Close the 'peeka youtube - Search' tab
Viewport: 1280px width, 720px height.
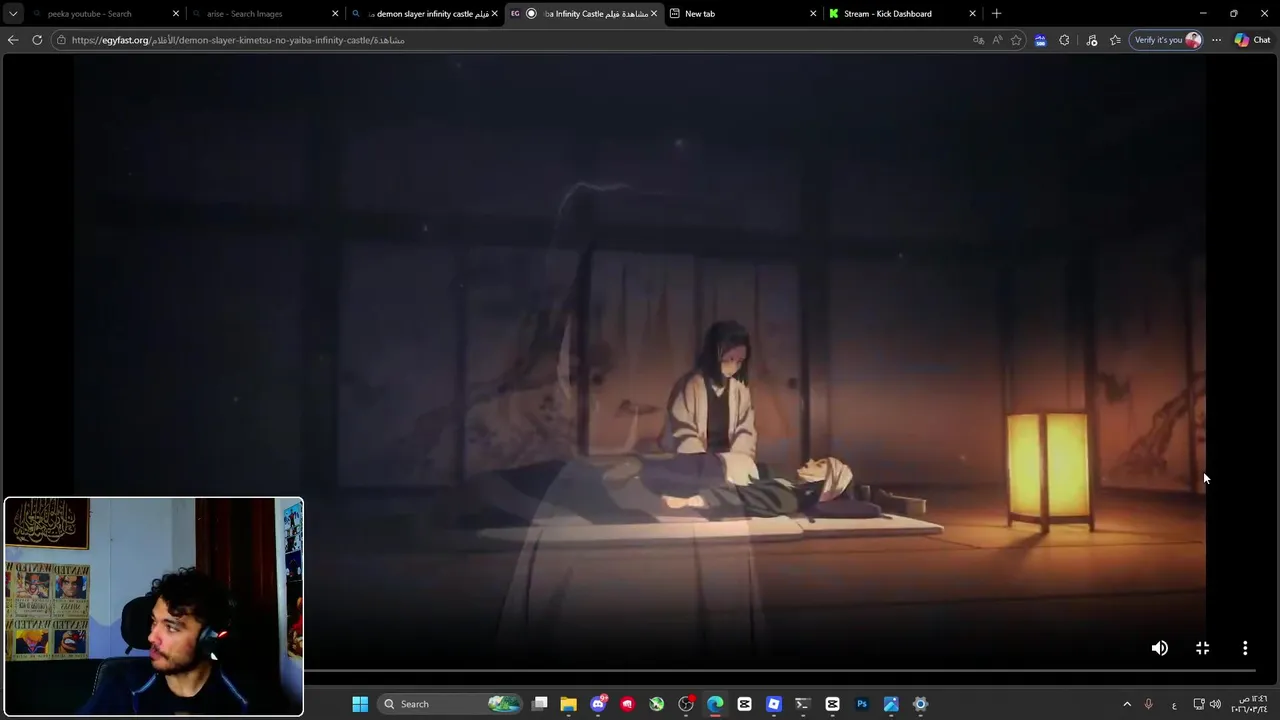(x=176, y=14)
